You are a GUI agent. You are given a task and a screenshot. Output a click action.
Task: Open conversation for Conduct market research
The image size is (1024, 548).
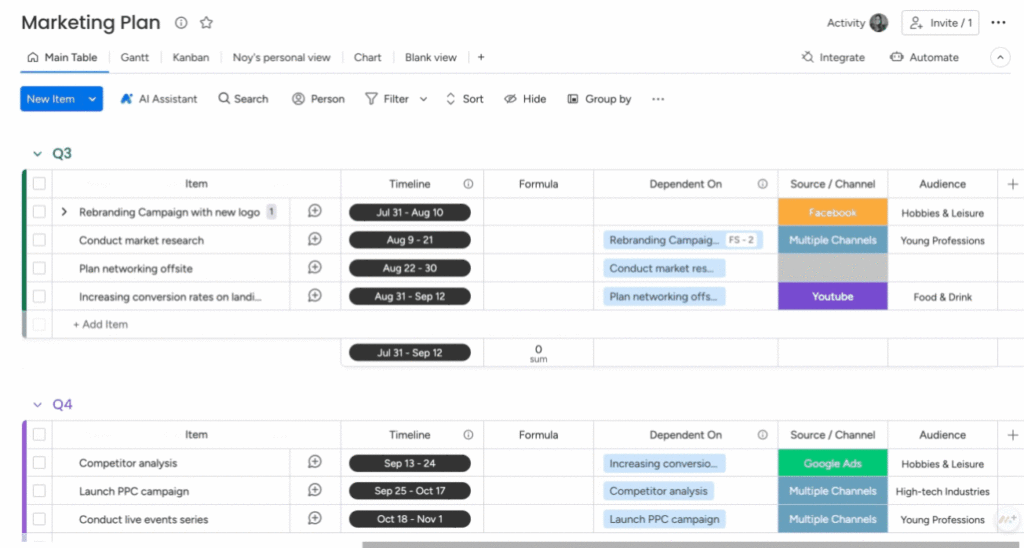point(314,240)
